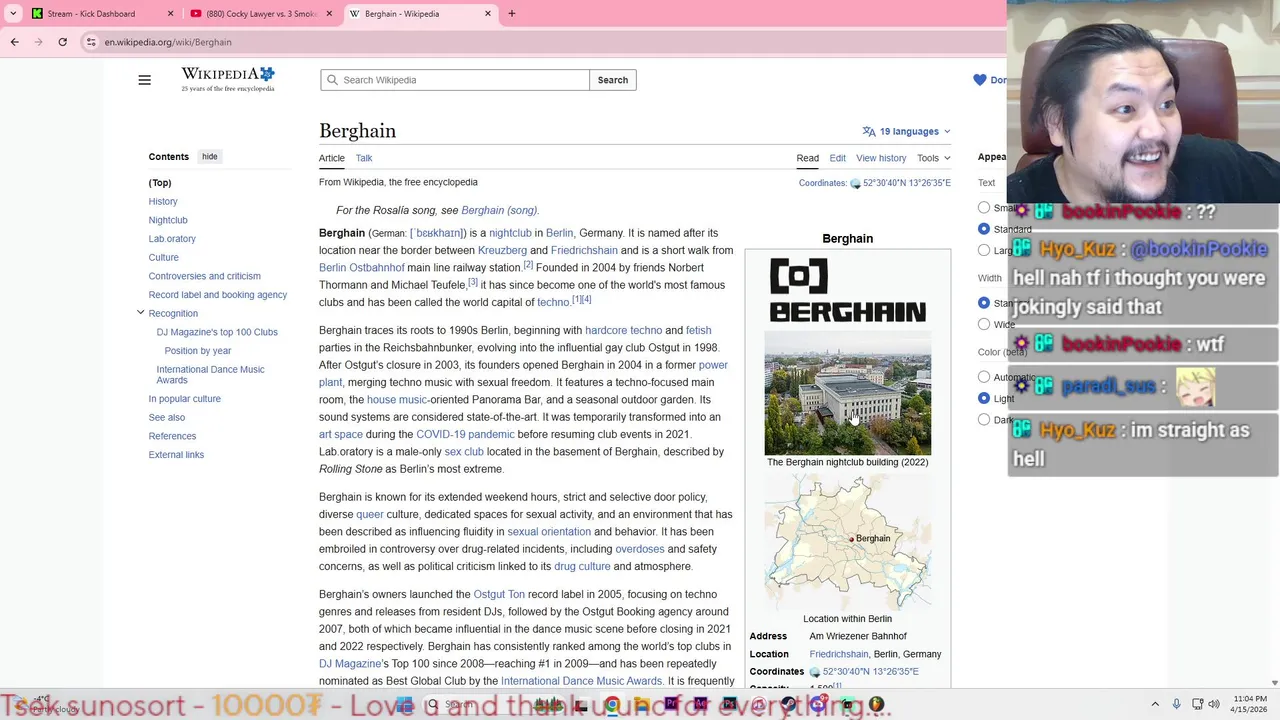Switch to the Article tab
The image size is (1280, 720).
(332, 158)
